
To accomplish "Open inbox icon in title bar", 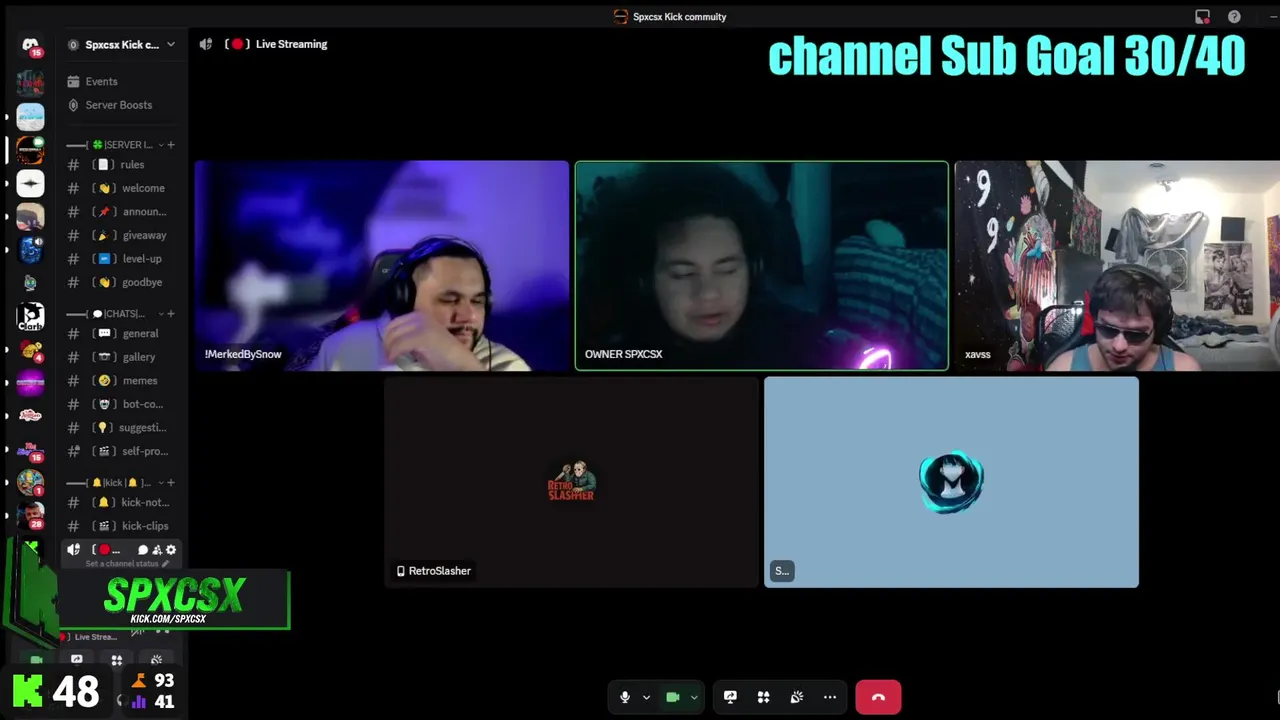I will (x=1202, y=17).
